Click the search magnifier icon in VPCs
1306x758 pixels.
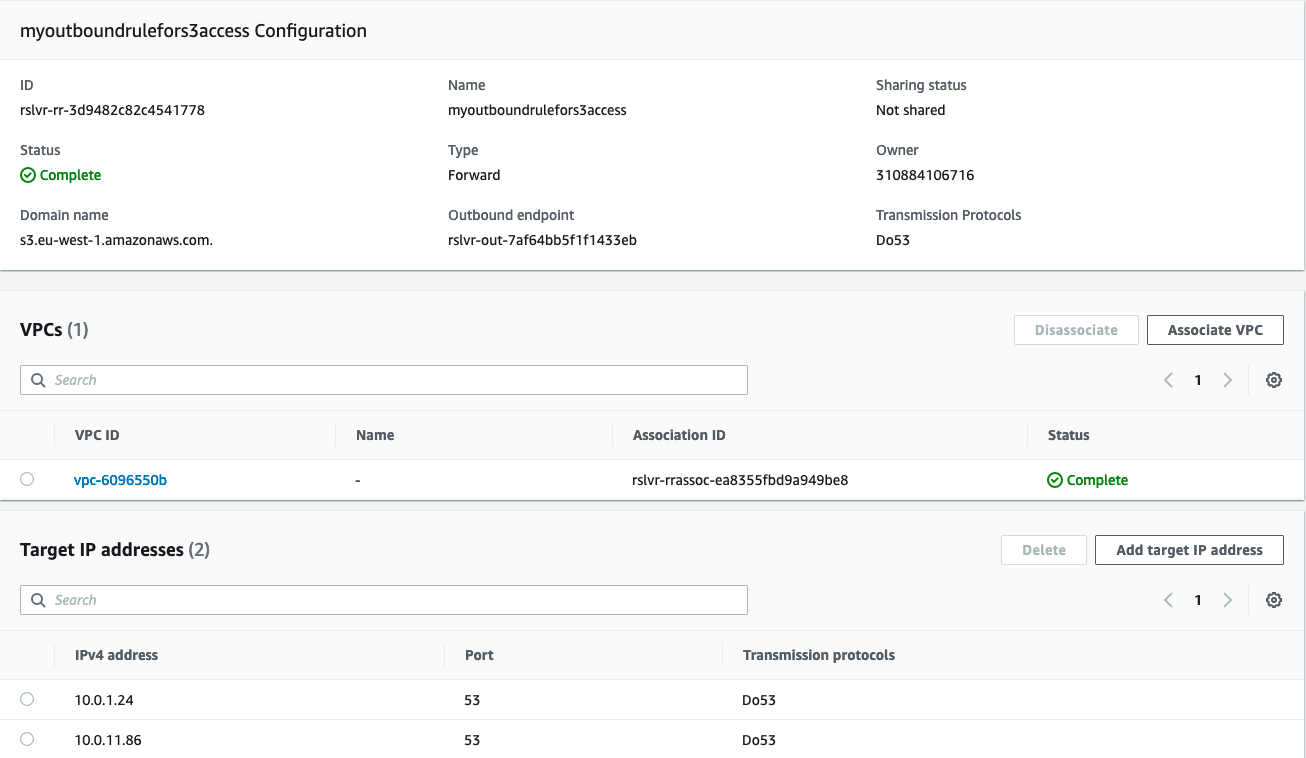pos(38,380)
